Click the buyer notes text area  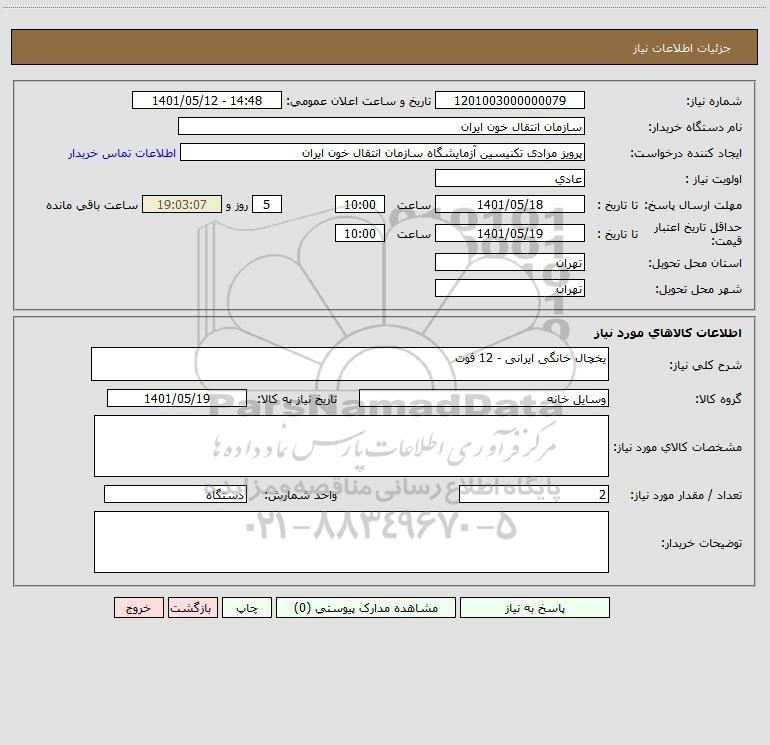click(x=351, y=542)
